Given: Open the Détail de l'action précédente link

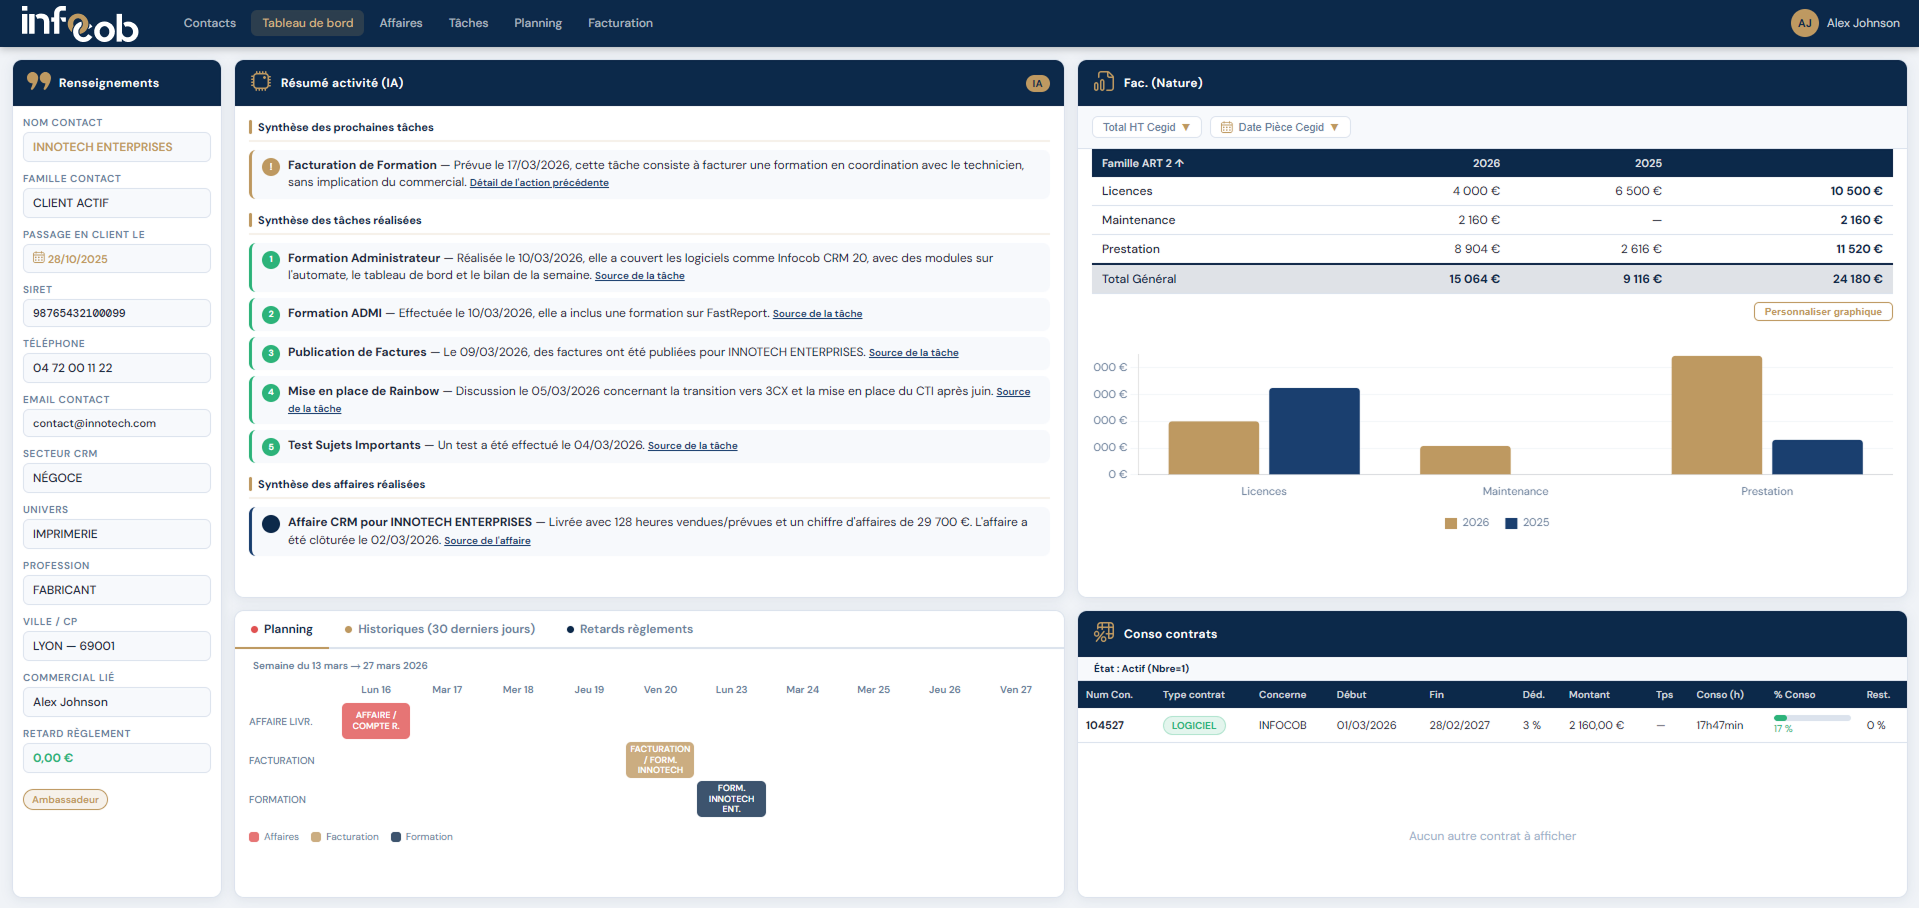Looking at the screenshot, I should click(539, 183).
